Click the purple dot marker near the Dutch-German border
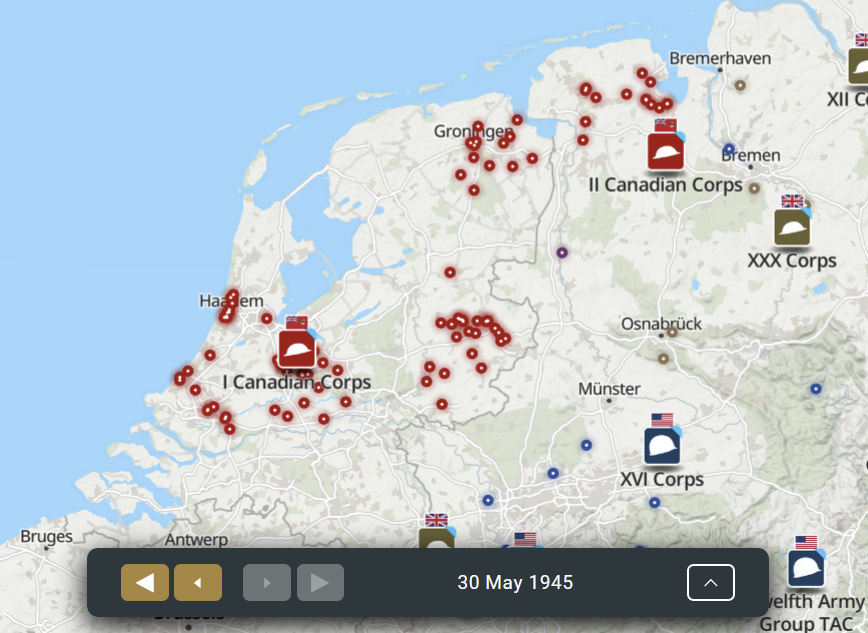This screenshot has width=868, height=633. coord(562,253)
